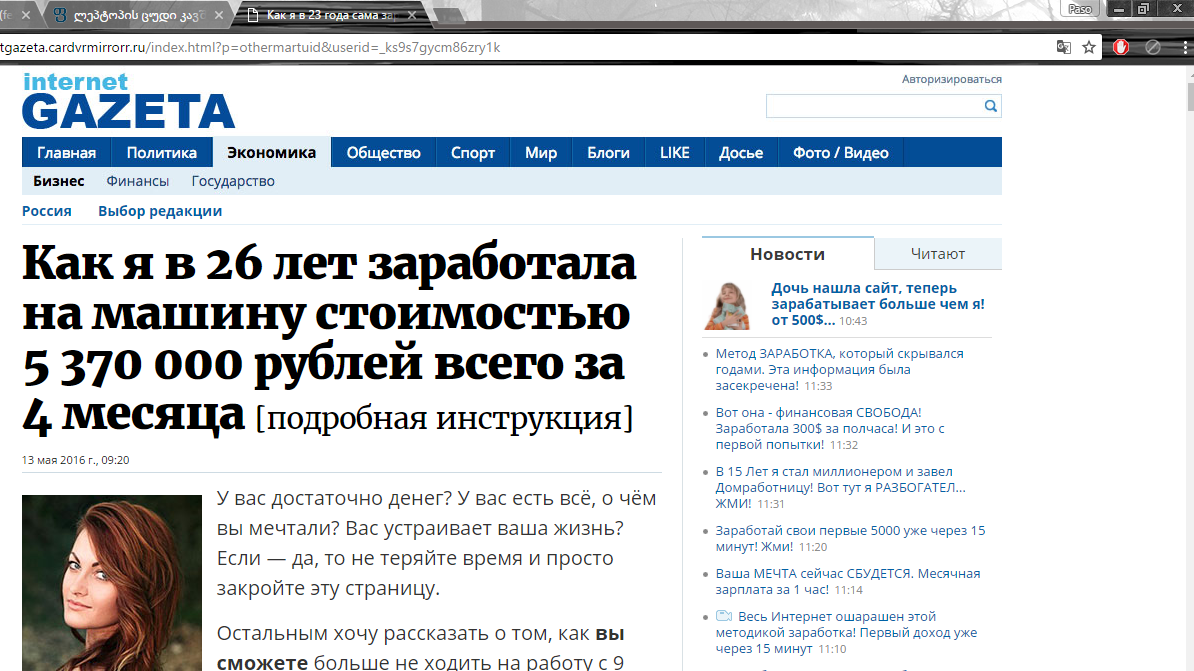The image size is (1194, 671).
Task: Click the grey crossed-circle extension icon
Action: tap(1152, 47)
